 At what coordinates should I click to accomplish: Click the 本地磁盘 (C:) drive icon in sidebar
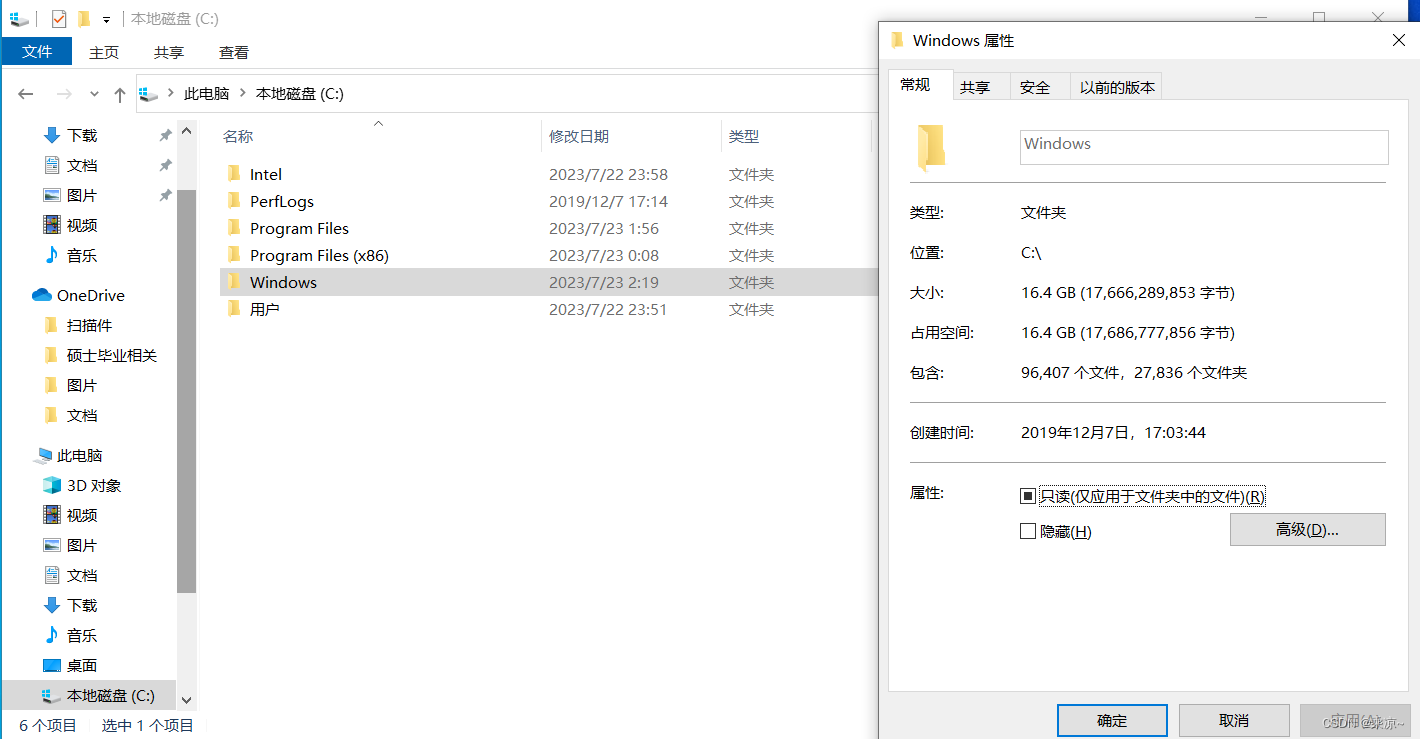coord(51,695)
